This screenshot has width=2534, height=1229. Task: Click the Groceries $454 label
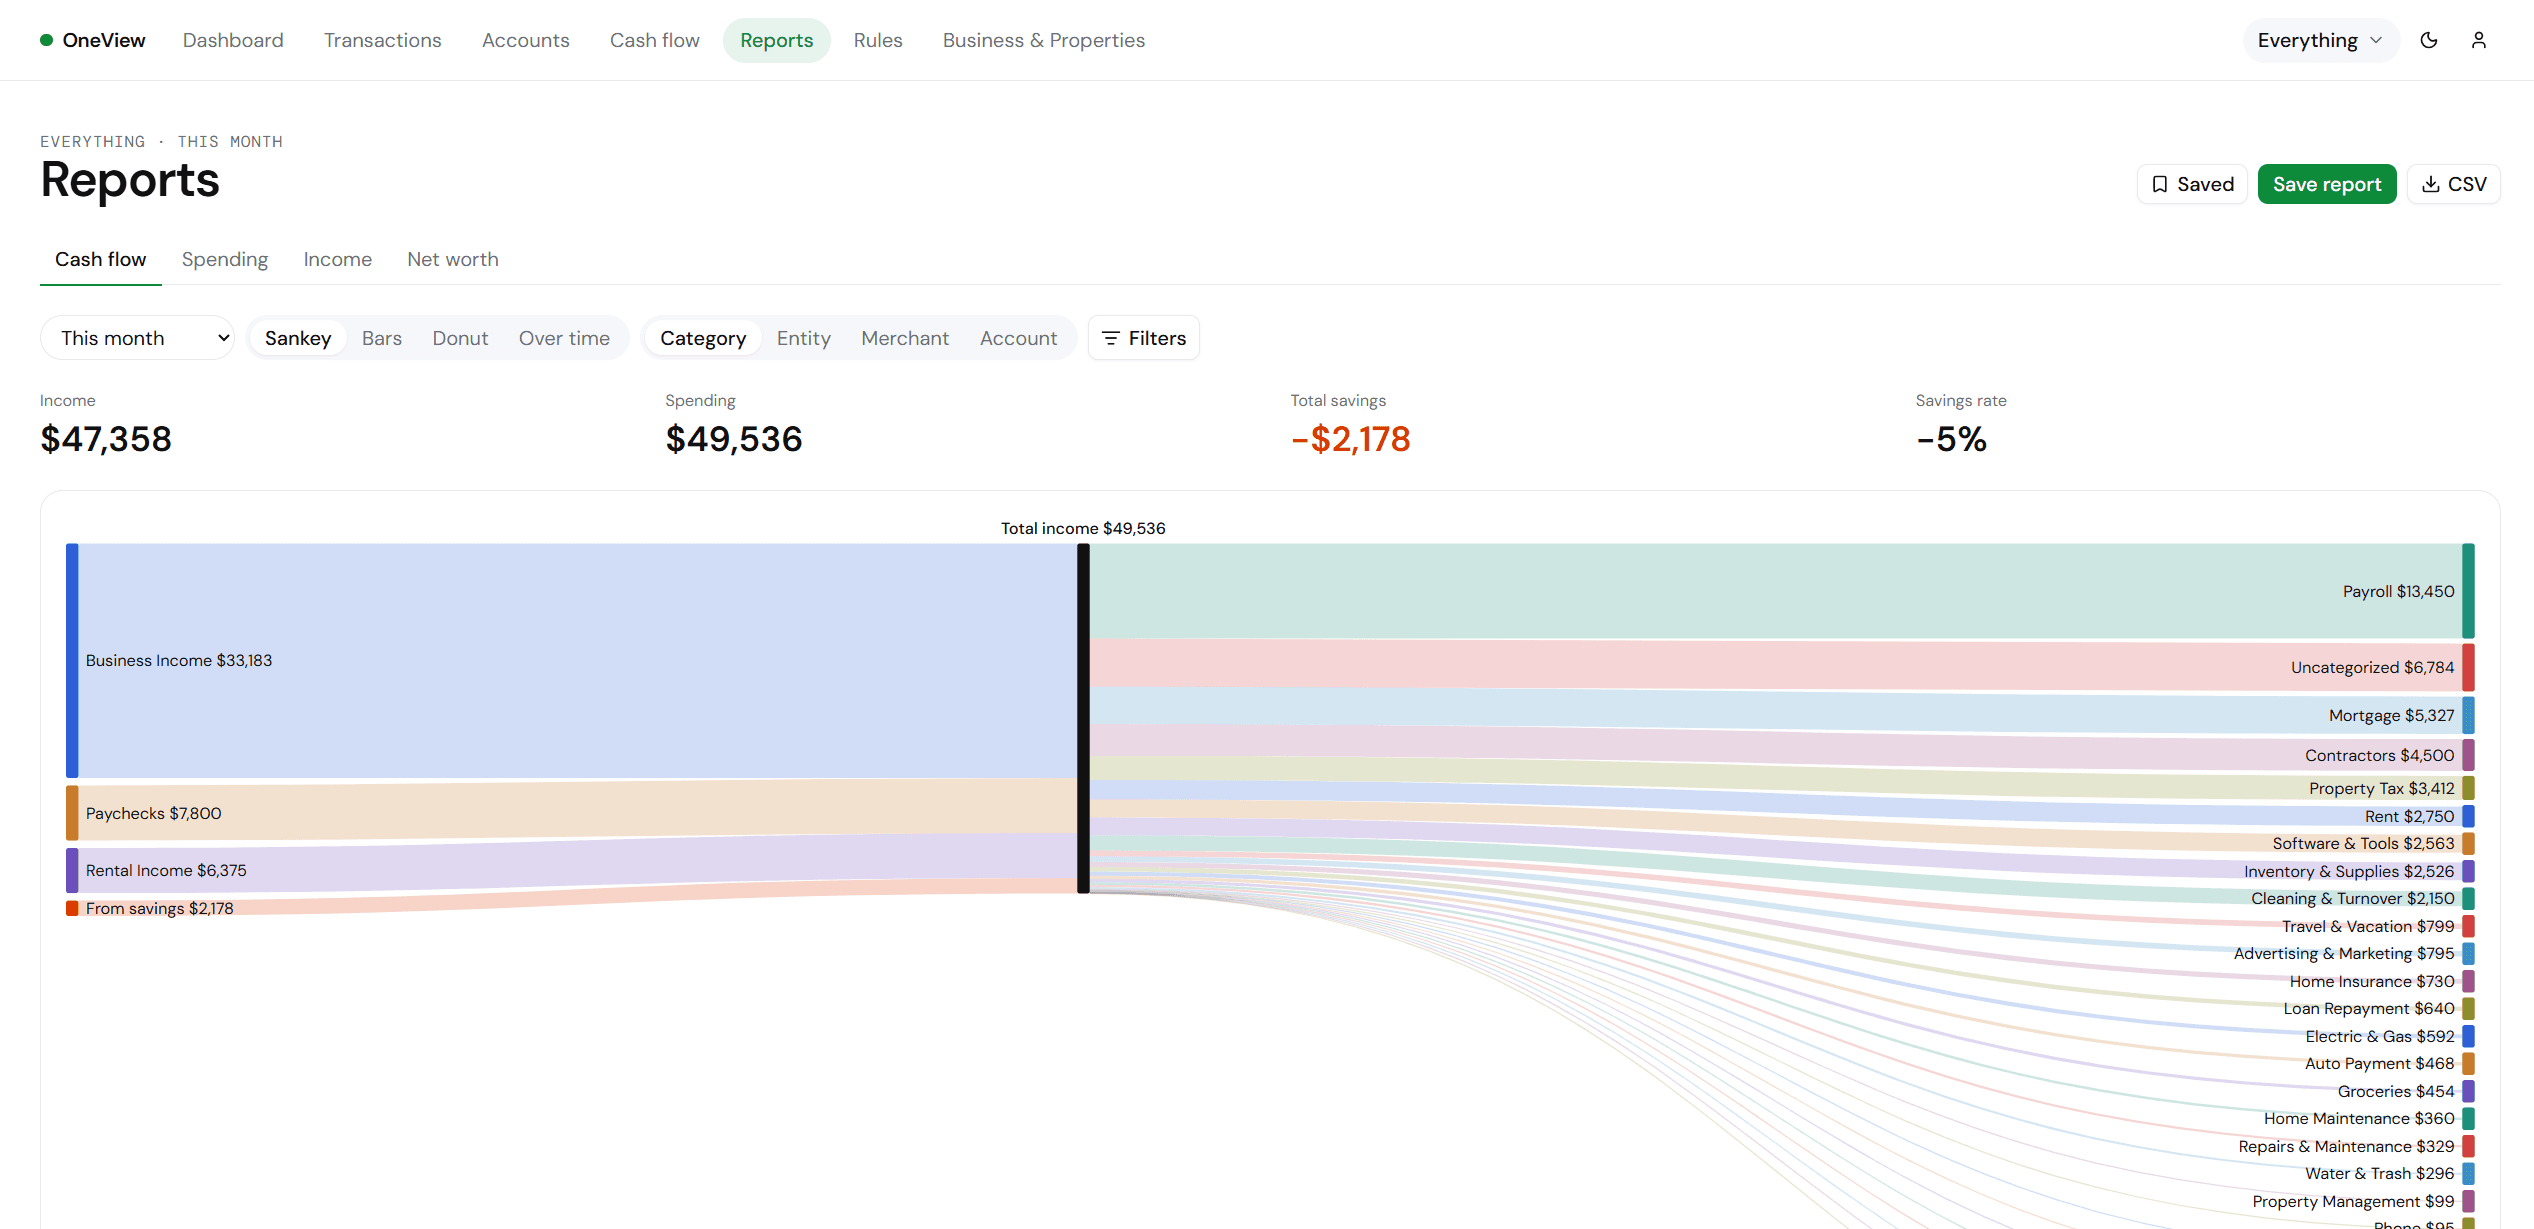(x=2396, y=1091)
